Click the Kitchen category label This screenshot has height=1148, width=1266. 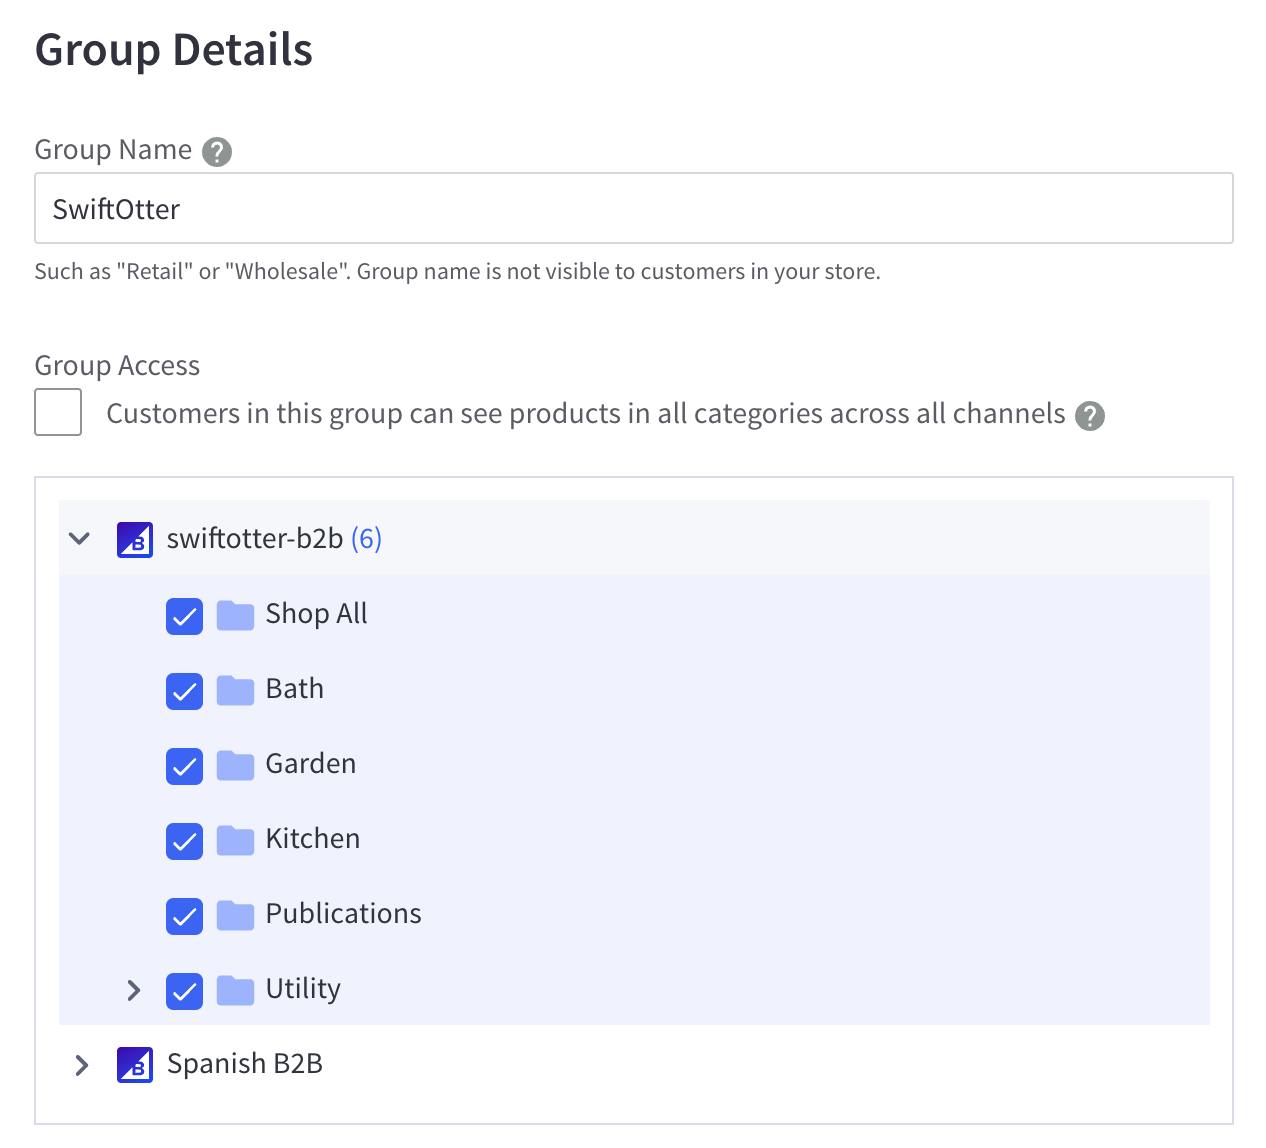coord(313,839)
